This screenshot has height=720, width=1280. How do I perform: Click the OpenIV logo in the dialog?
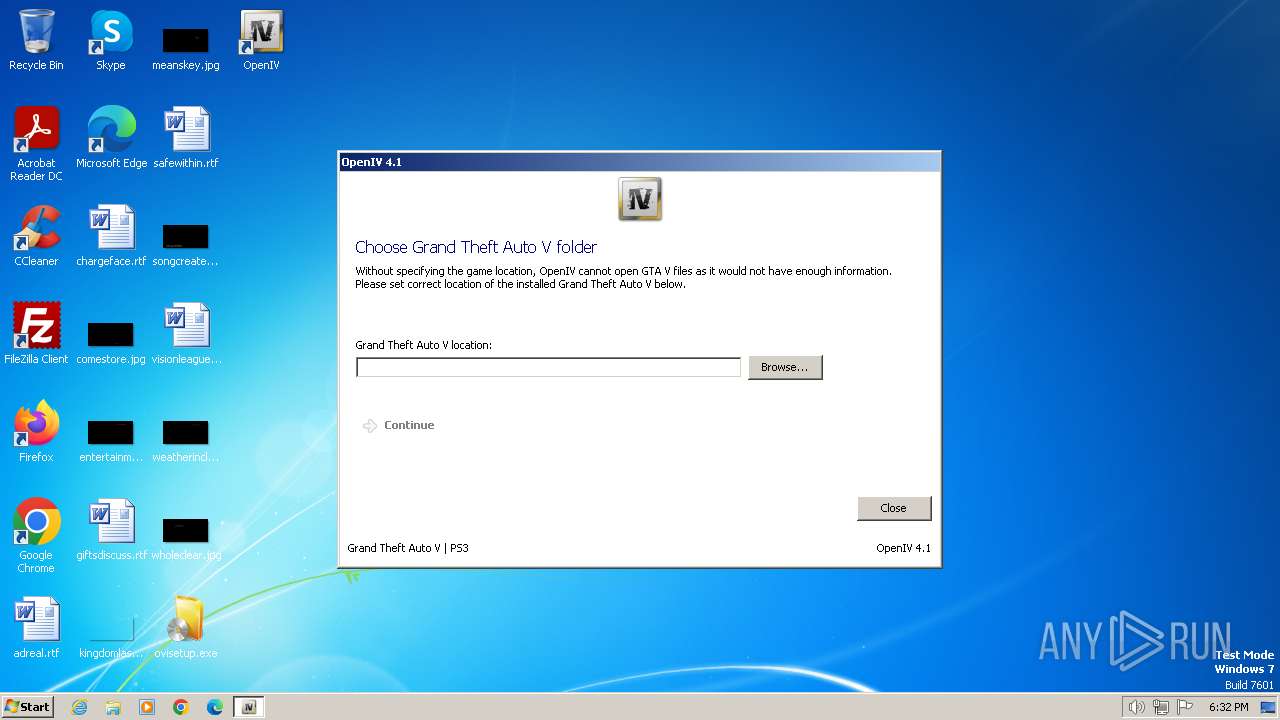pyautogui.click(x=640, y=199)
